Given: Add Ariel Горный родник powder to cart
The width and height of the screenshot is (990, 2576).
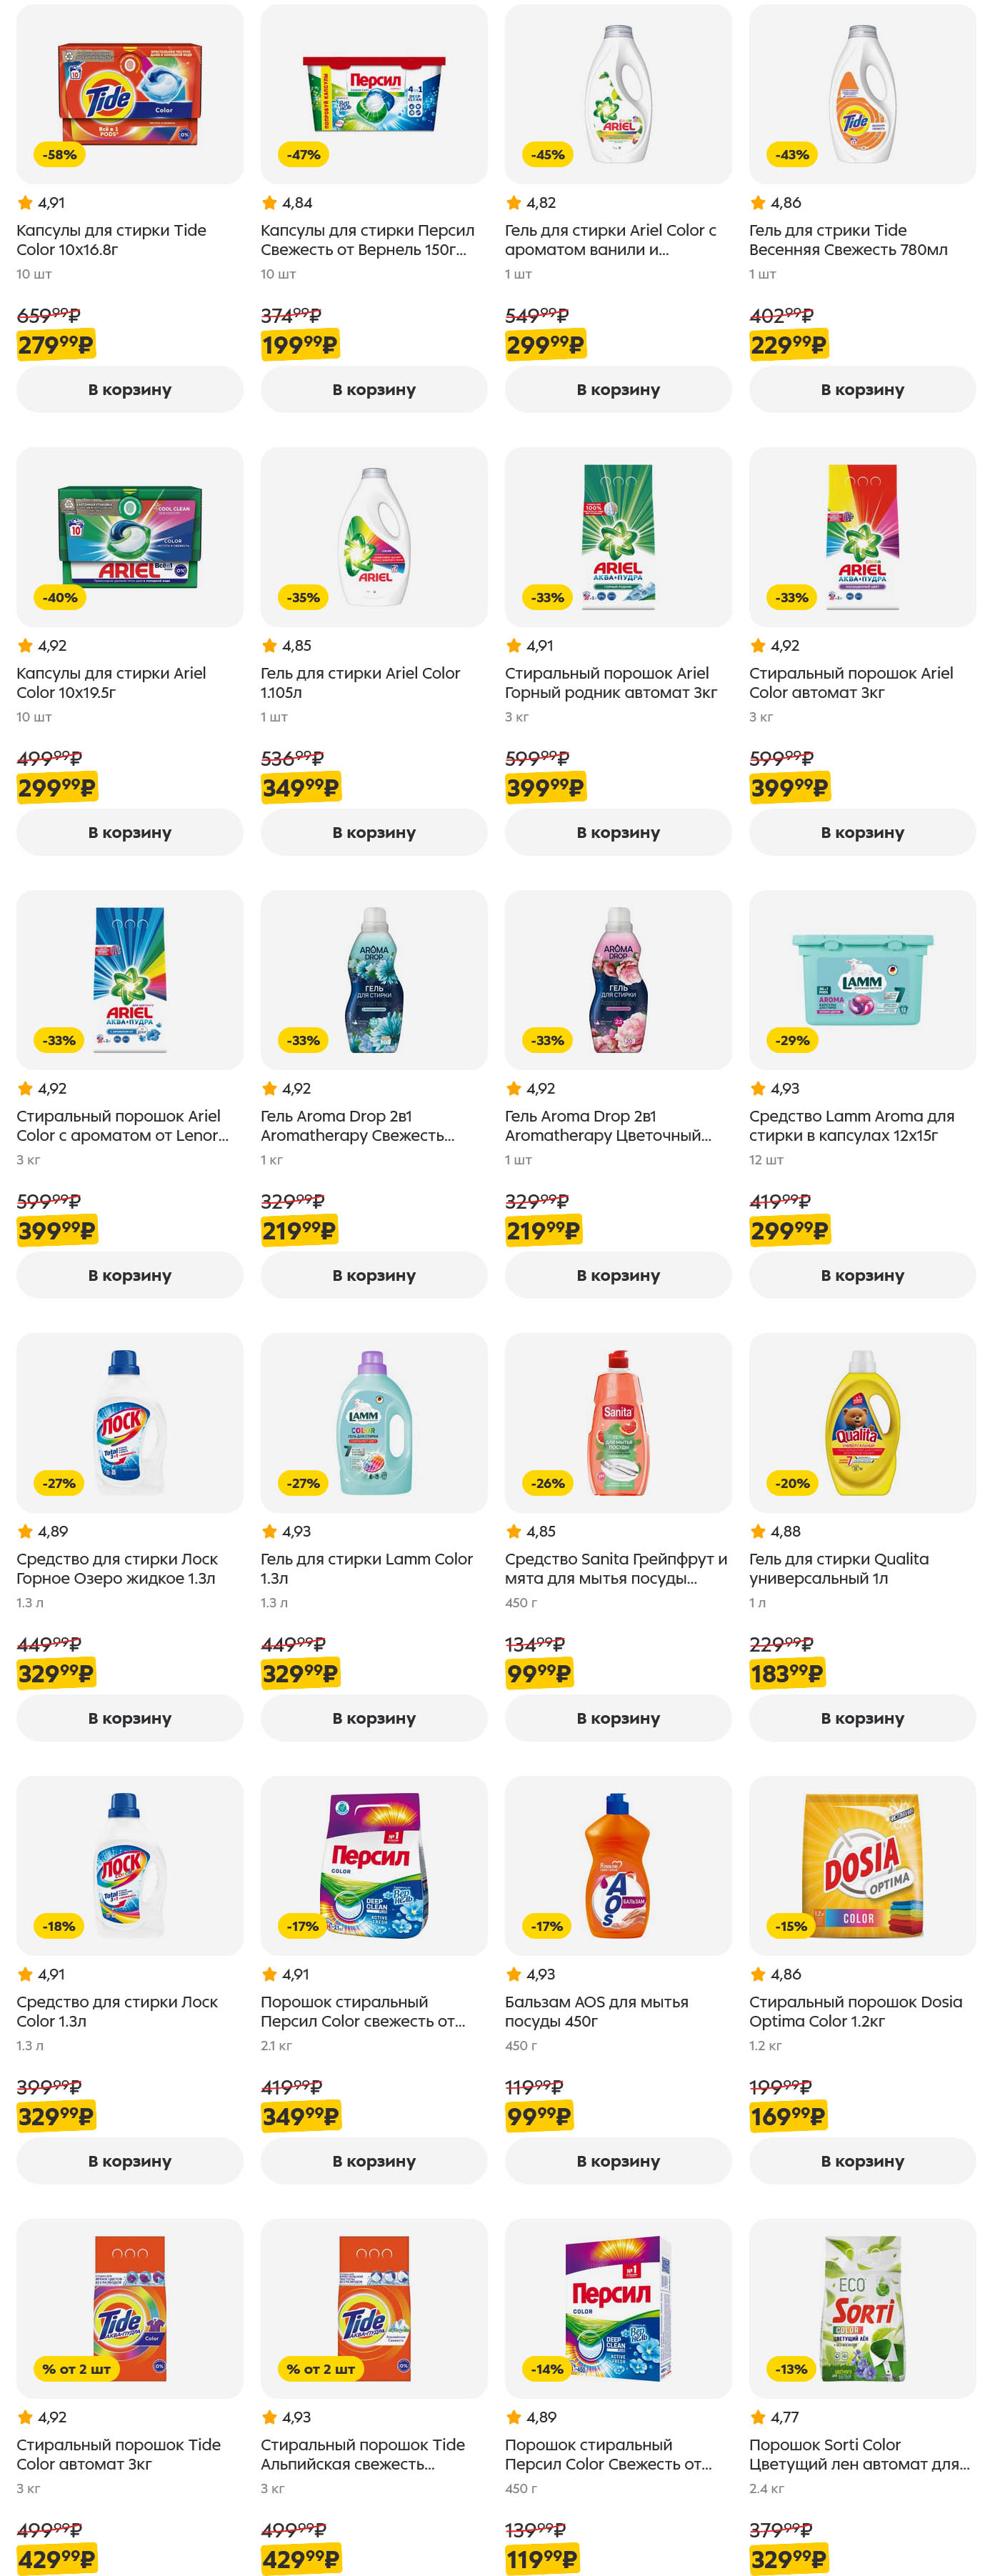Looking at the screenshot, I should click(x=617, y=832).
